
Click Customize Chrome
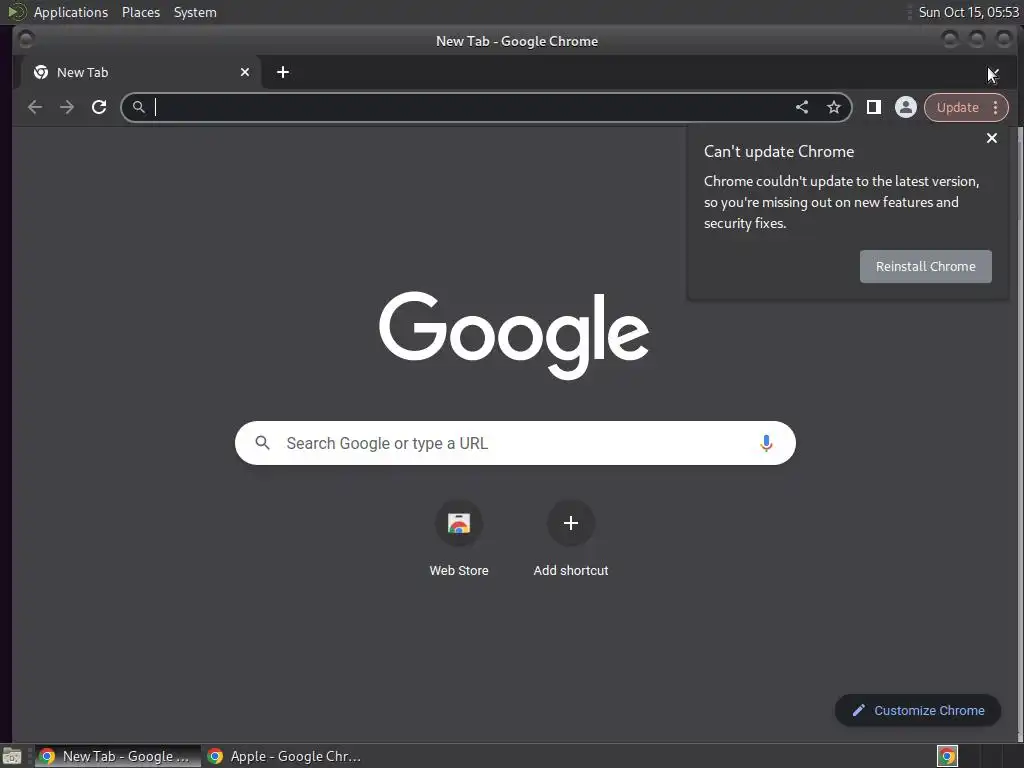[x=918, y=711]
